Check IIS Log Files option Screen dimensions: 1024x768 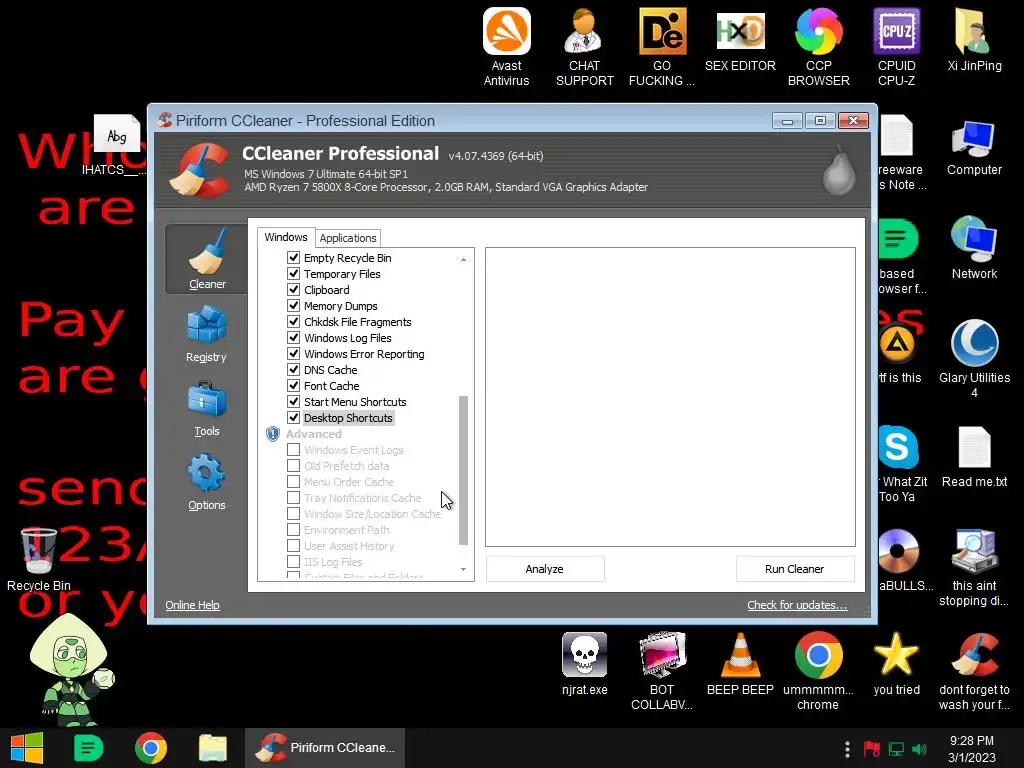point(293,562)
